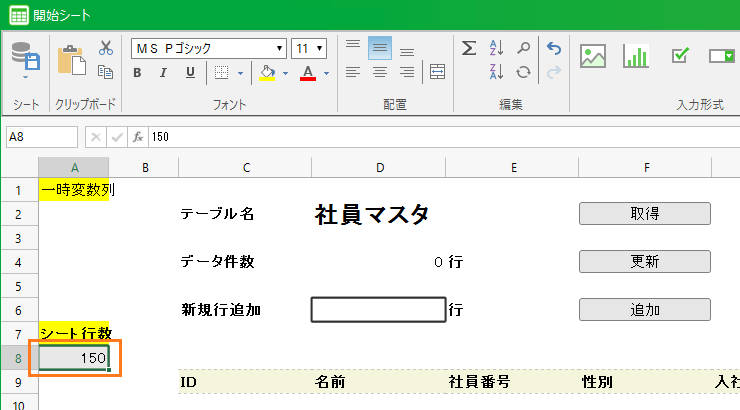740x410 pixels.
Task: Select middle vertical alignment
Action: (380, 48)
